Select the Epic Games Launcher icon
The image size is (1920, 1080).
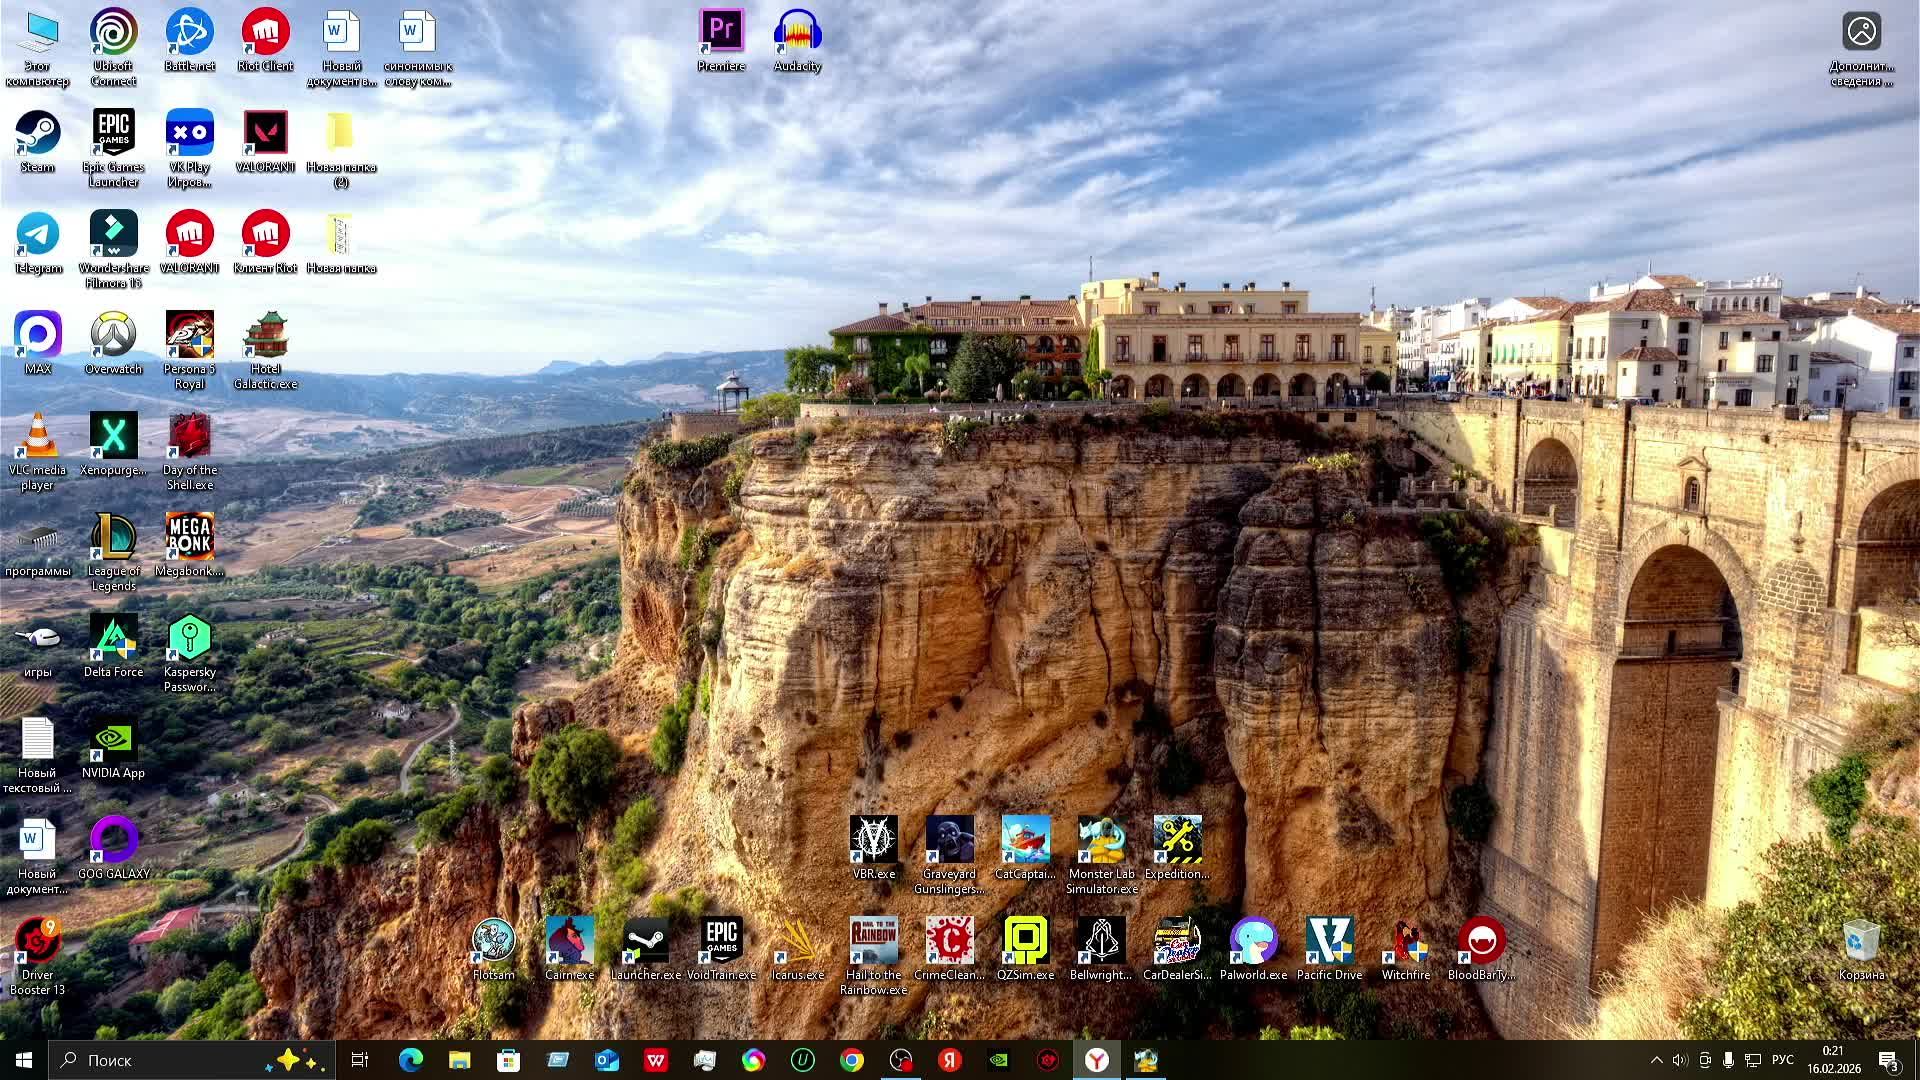pyautogui.click(x=113, y=134)
